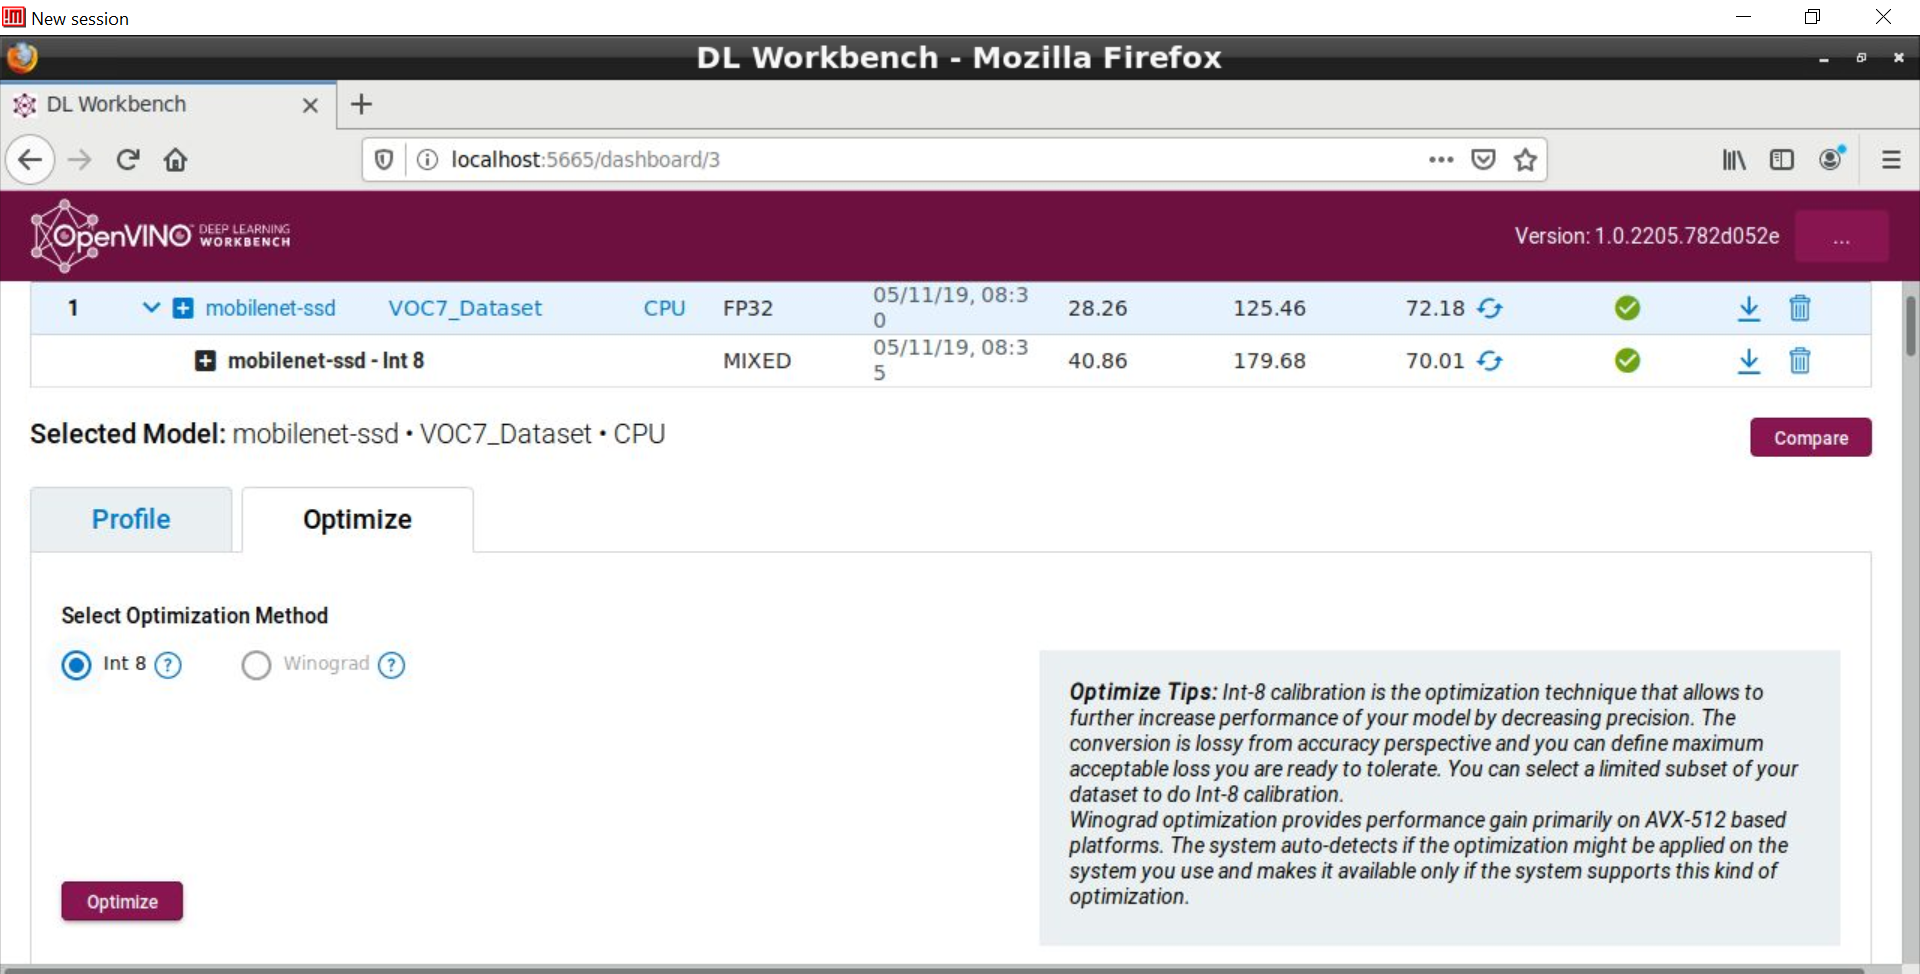Select the Int 8 optimization method

pyautogui.click(x=76, y=665)
